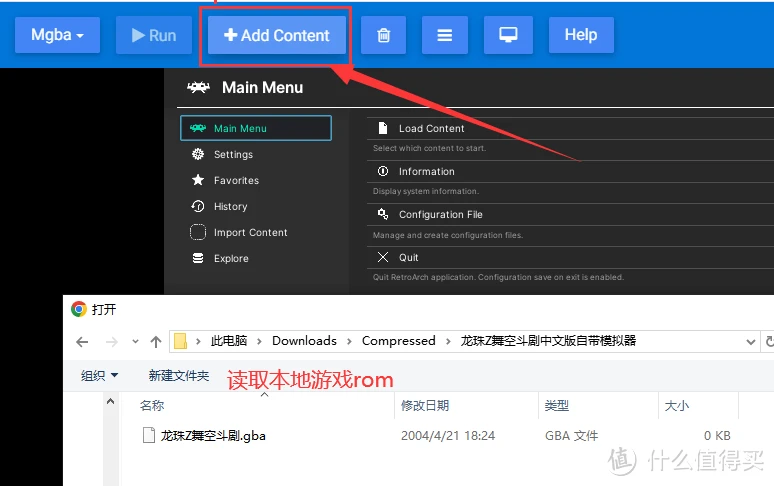Click the refresh icon in the address bar
Screen dimensions: 774x486
pyautogui.click(x=769, y=341)
